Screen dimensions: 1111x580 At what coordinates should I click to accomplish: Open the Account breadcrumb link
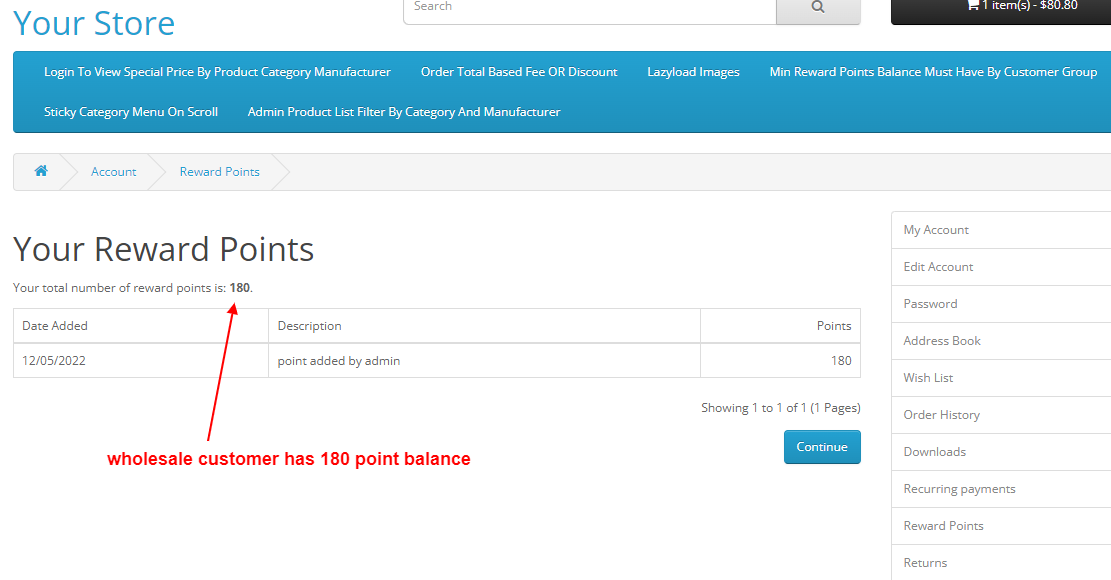pos(113,171)
